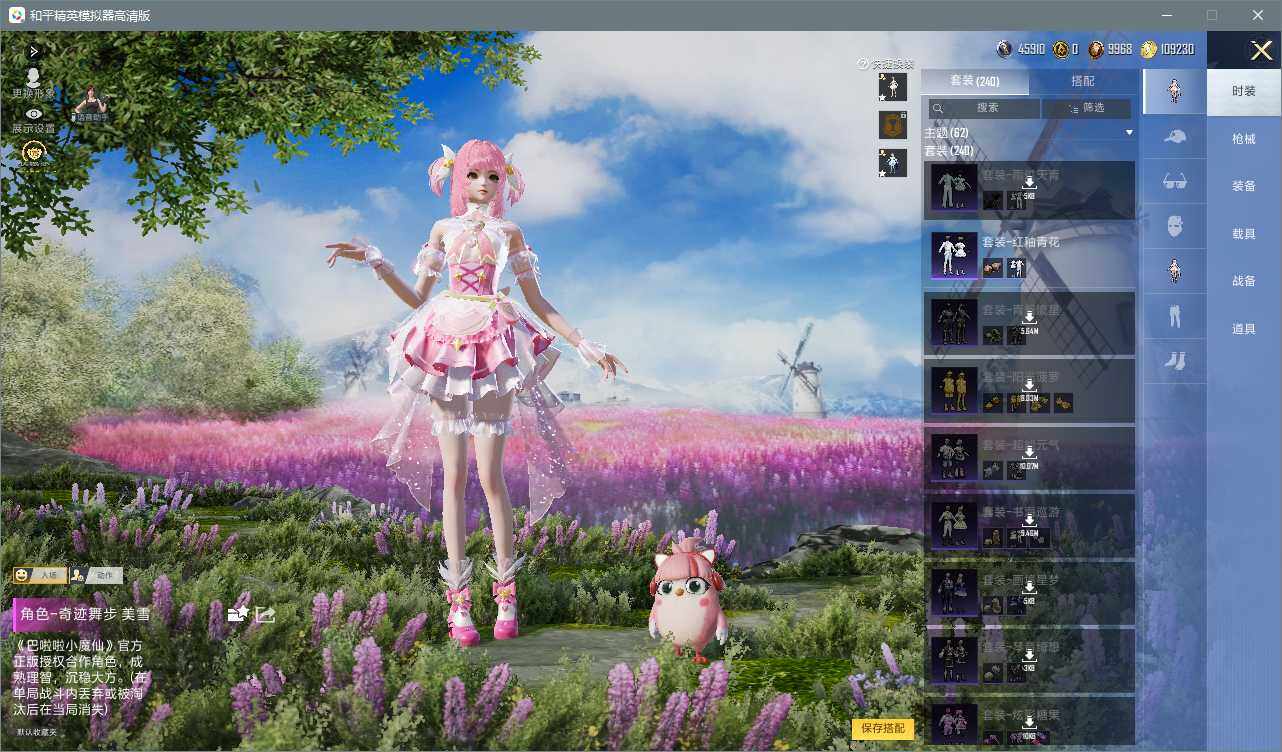Open the 语音助手 voice assistant
Image resolution: width=1282 pixels, height=752 pixels.
(x=91, y=103)
